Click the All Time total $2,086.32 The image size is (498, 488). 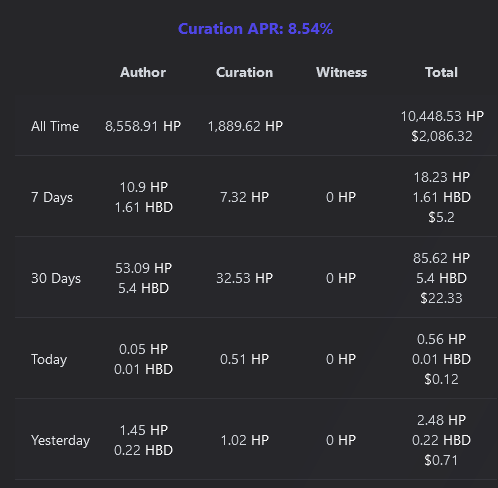[x=442, y=136]
